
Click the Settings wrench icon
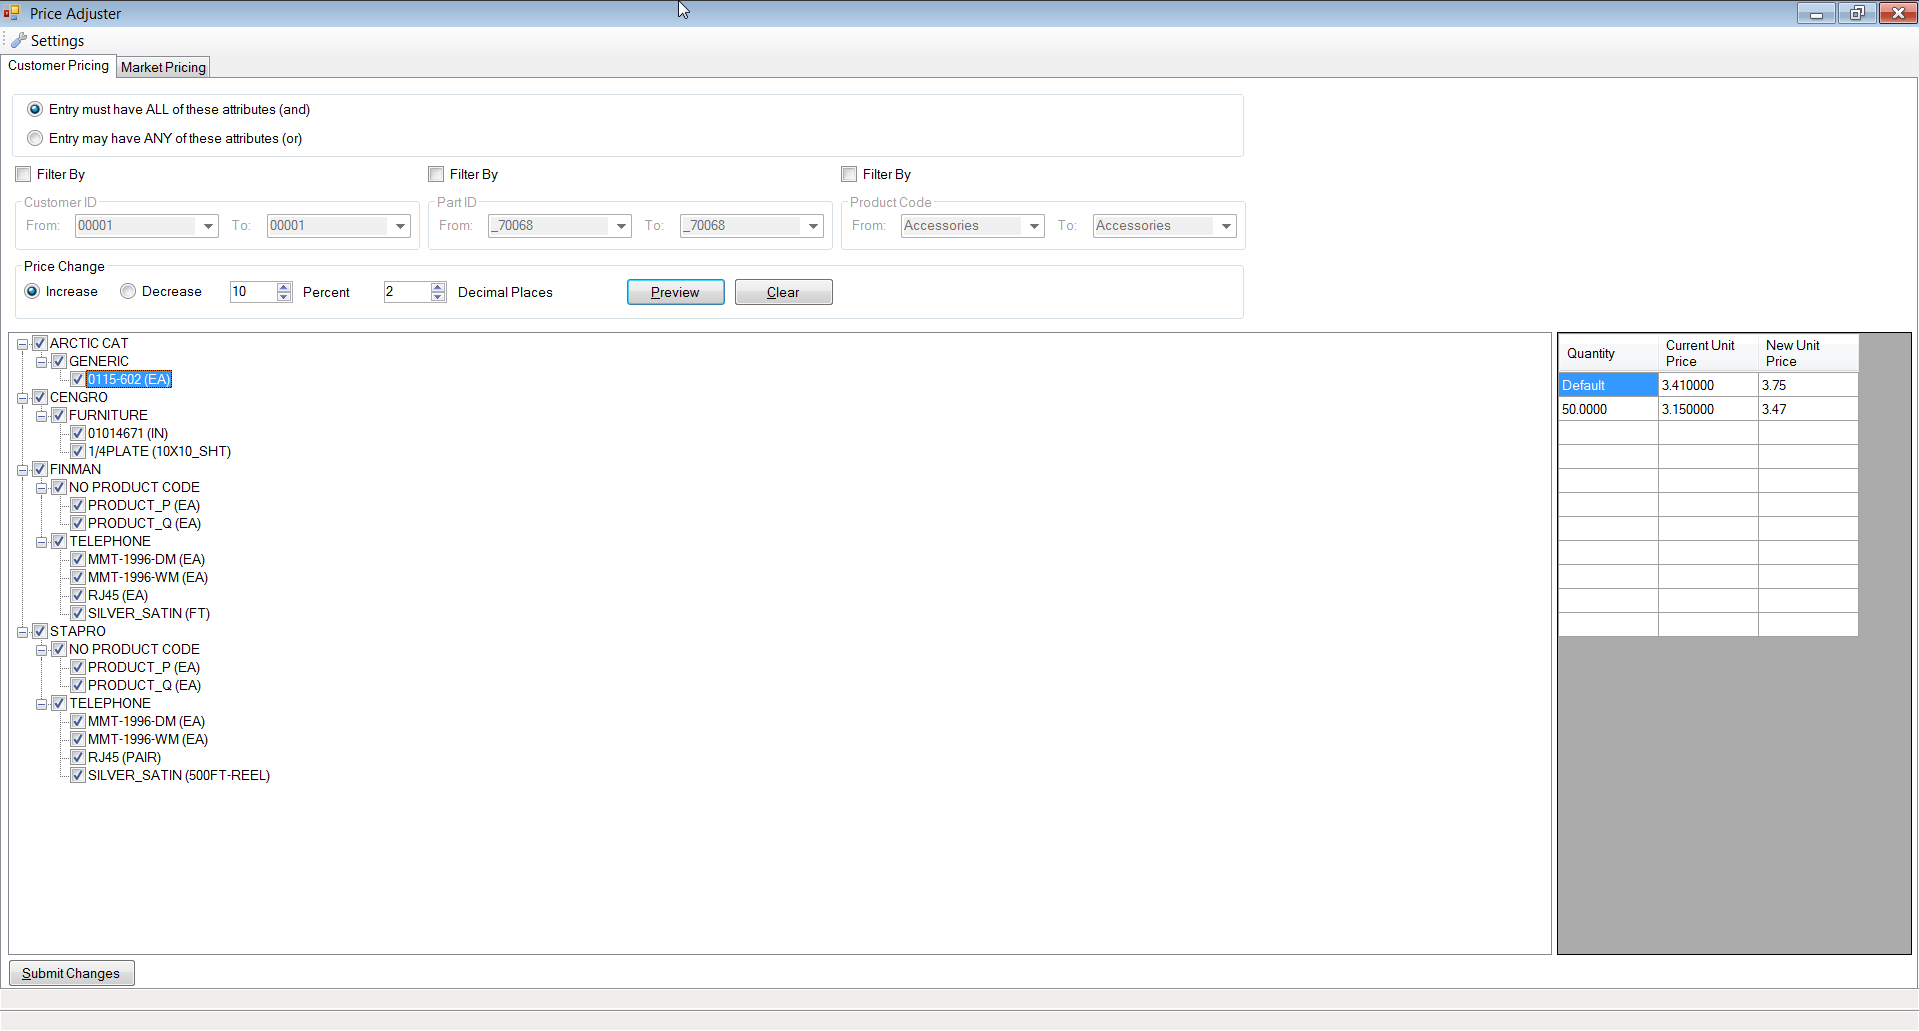point(19,40)
